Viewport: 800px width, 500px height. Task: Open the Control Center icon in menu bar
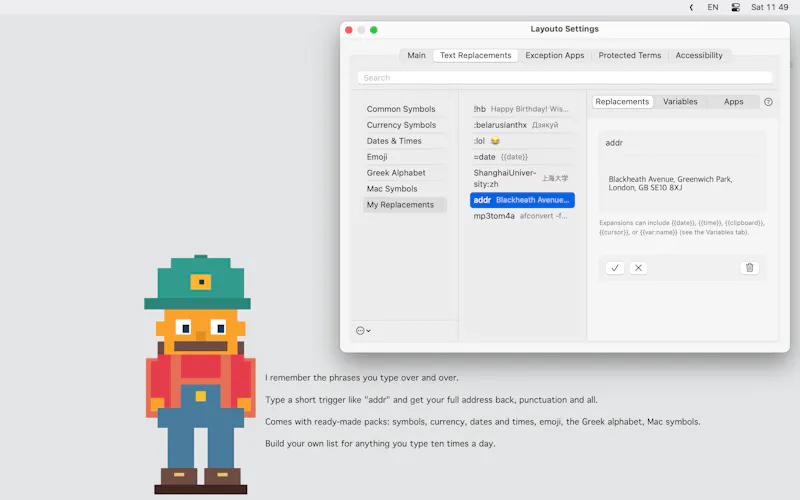735,7
